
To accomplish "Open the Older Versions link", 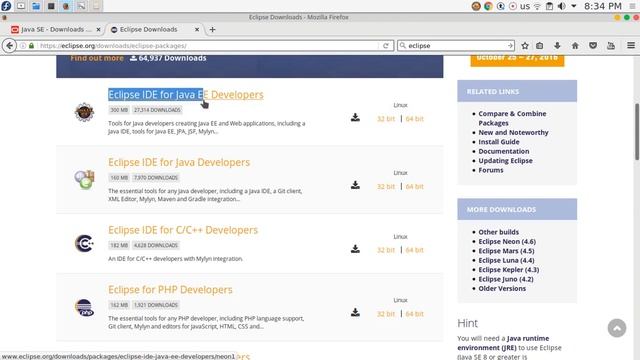I will tap(502, 289).
